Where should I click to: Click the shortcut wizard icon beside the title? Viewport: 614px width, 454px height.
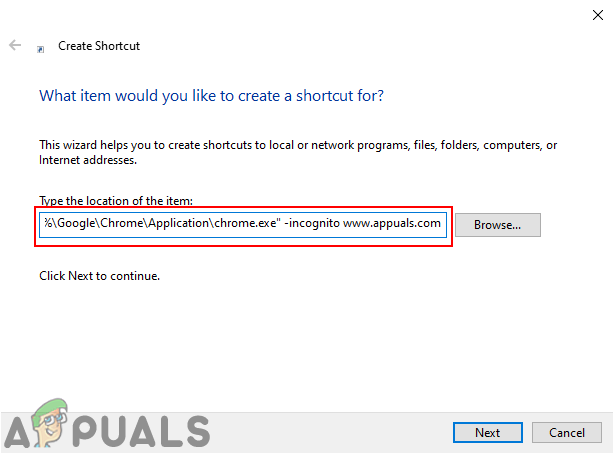click(41, 49)
